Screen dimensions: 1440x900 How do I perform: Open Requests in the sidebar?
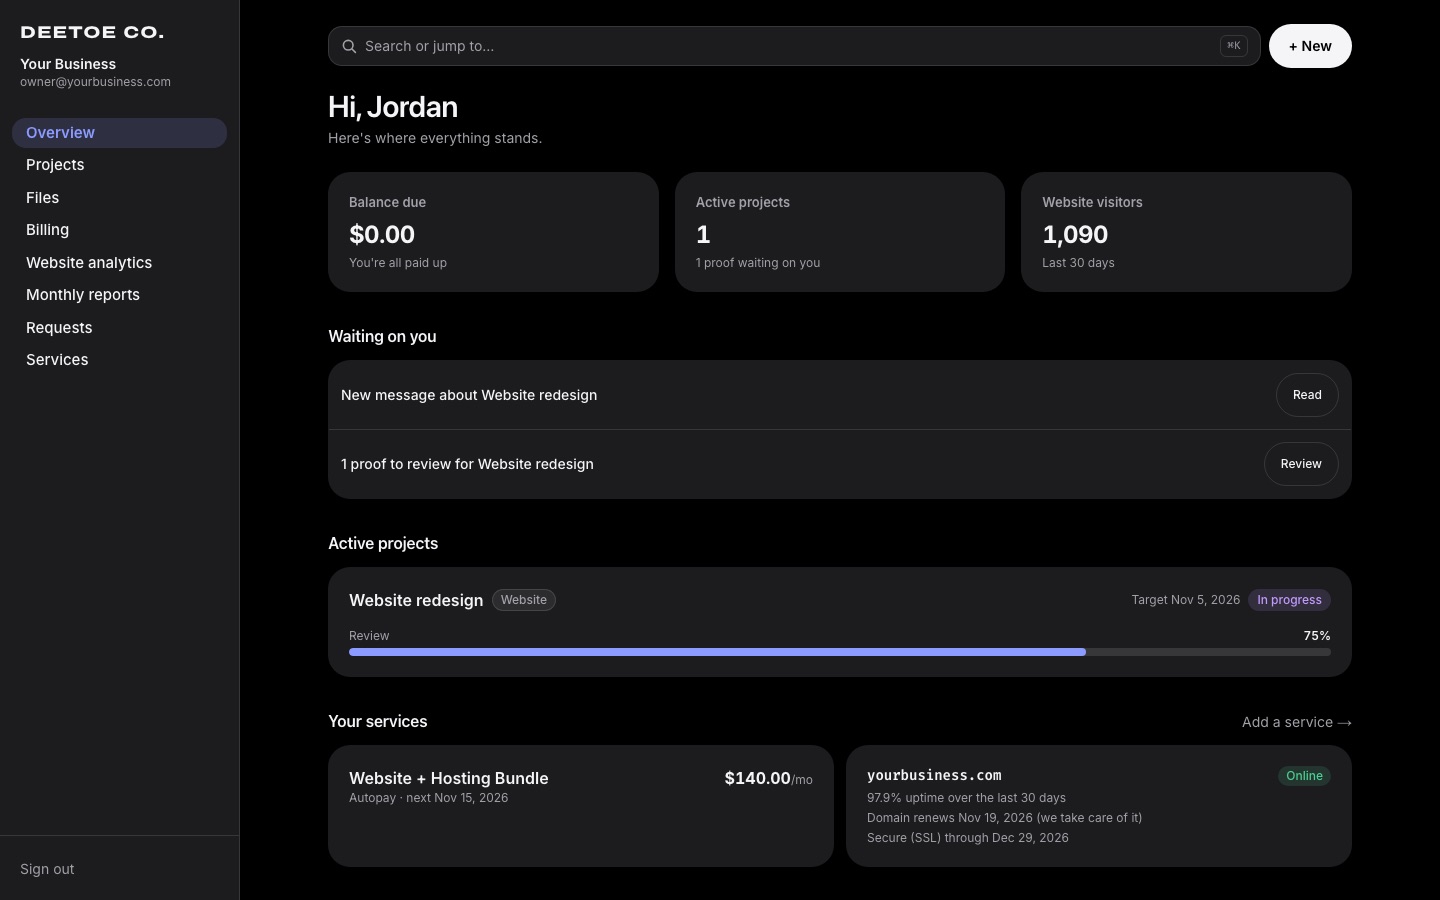(x=119, y=328)
